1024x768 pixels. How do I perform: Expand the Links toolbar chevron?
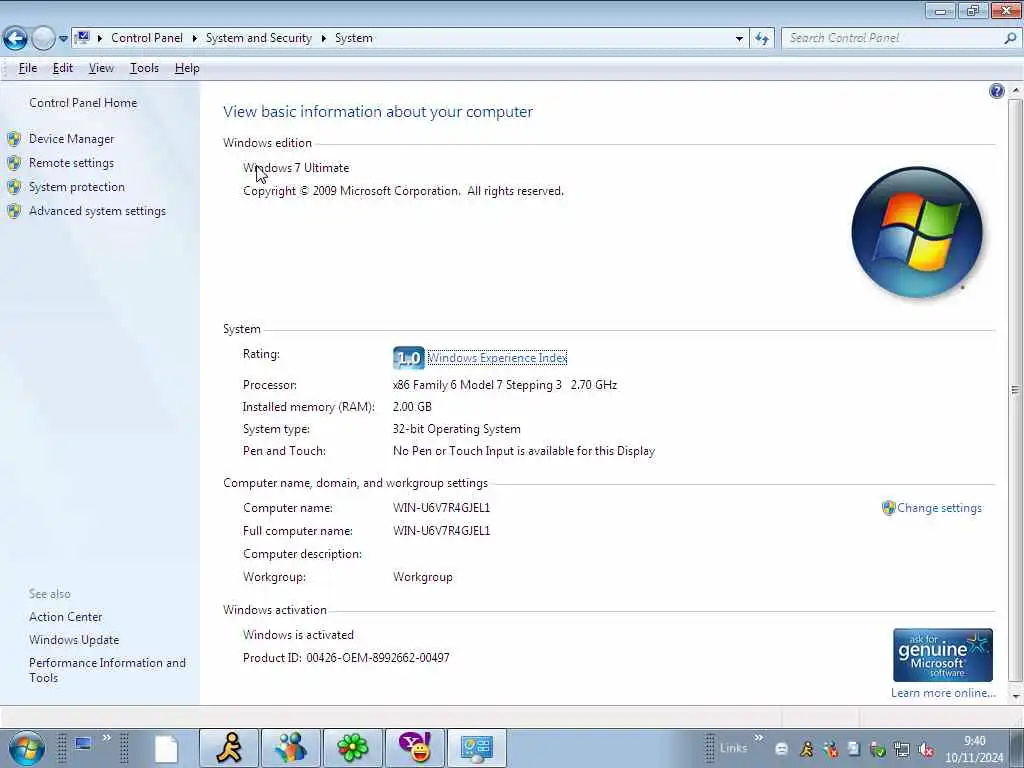click(759, 738)
